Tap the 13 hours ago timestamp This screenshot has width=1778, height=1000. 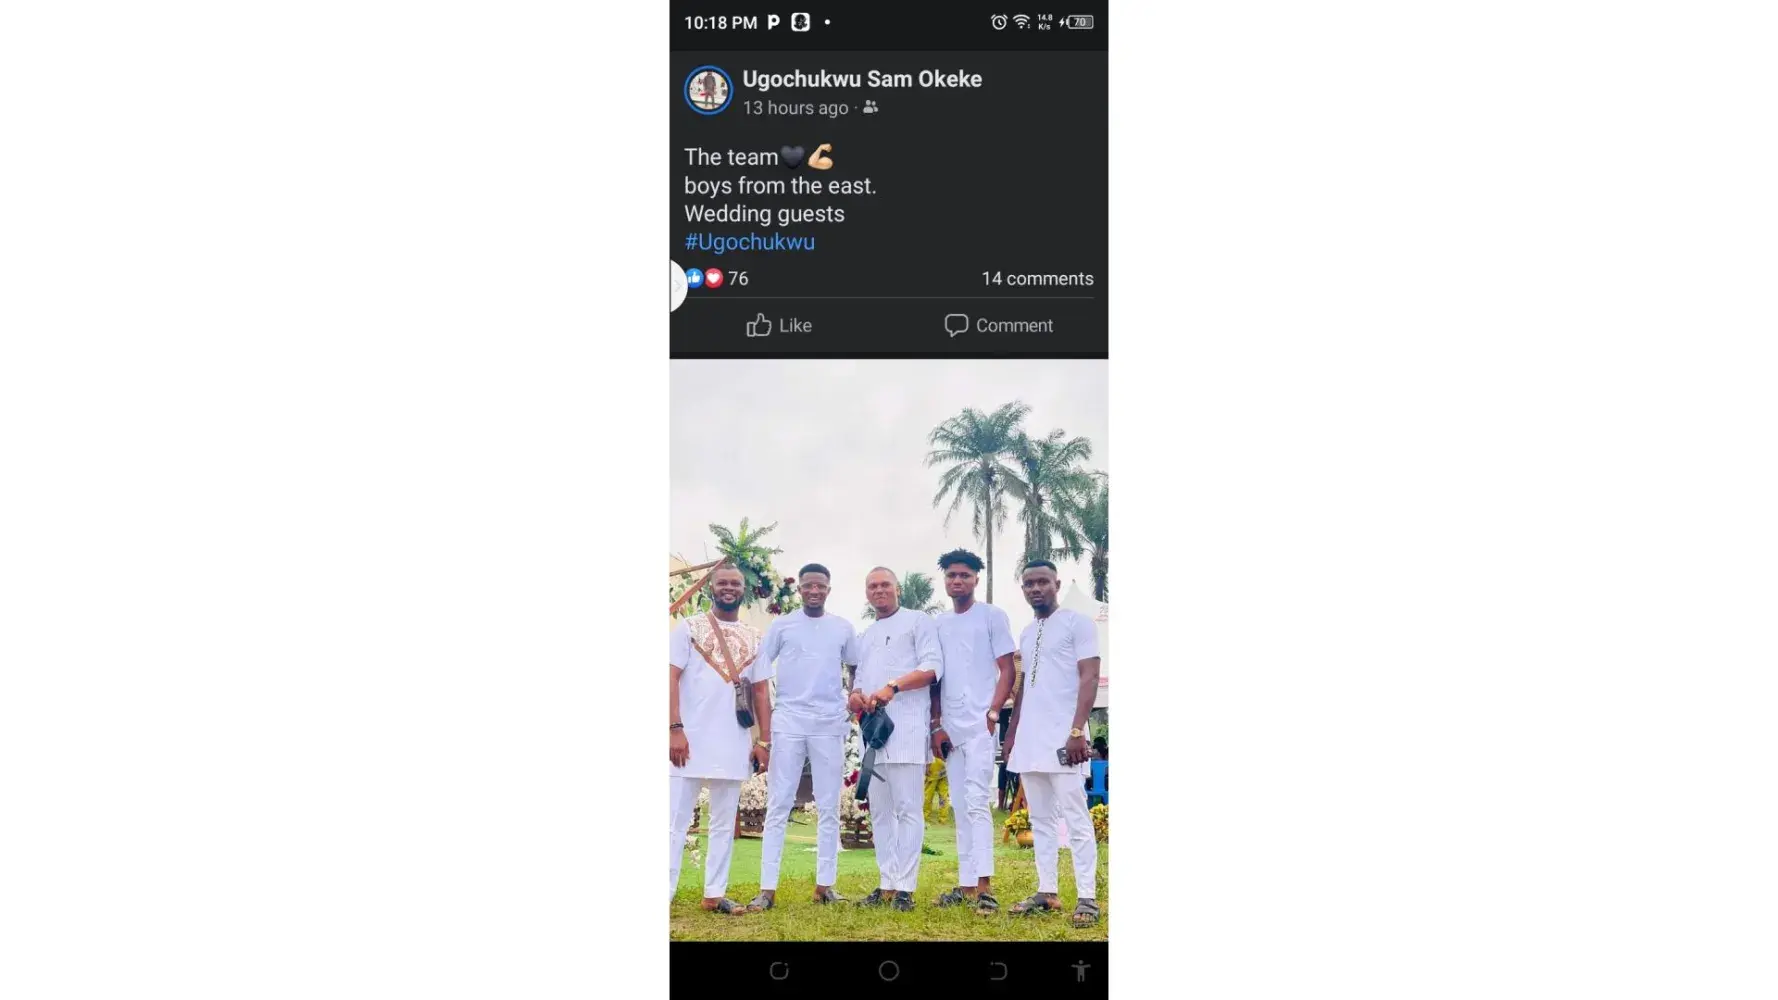click(x=795, y=108)
